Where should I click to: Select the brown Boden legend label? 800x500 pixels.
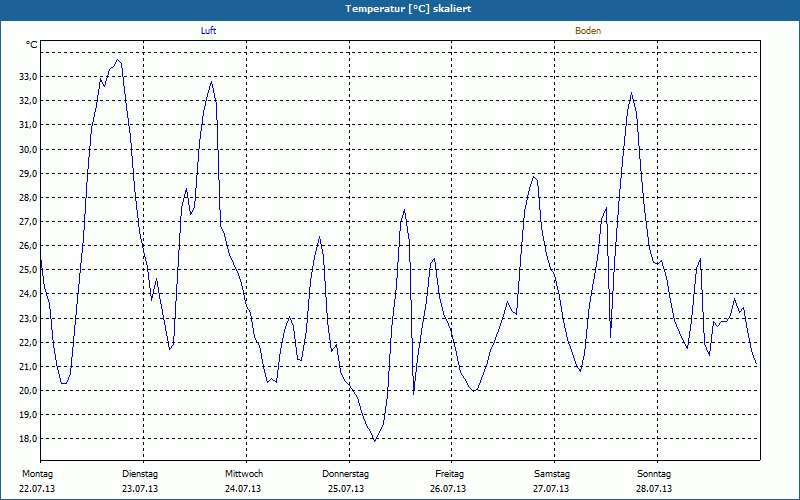(x=588, y=31)
